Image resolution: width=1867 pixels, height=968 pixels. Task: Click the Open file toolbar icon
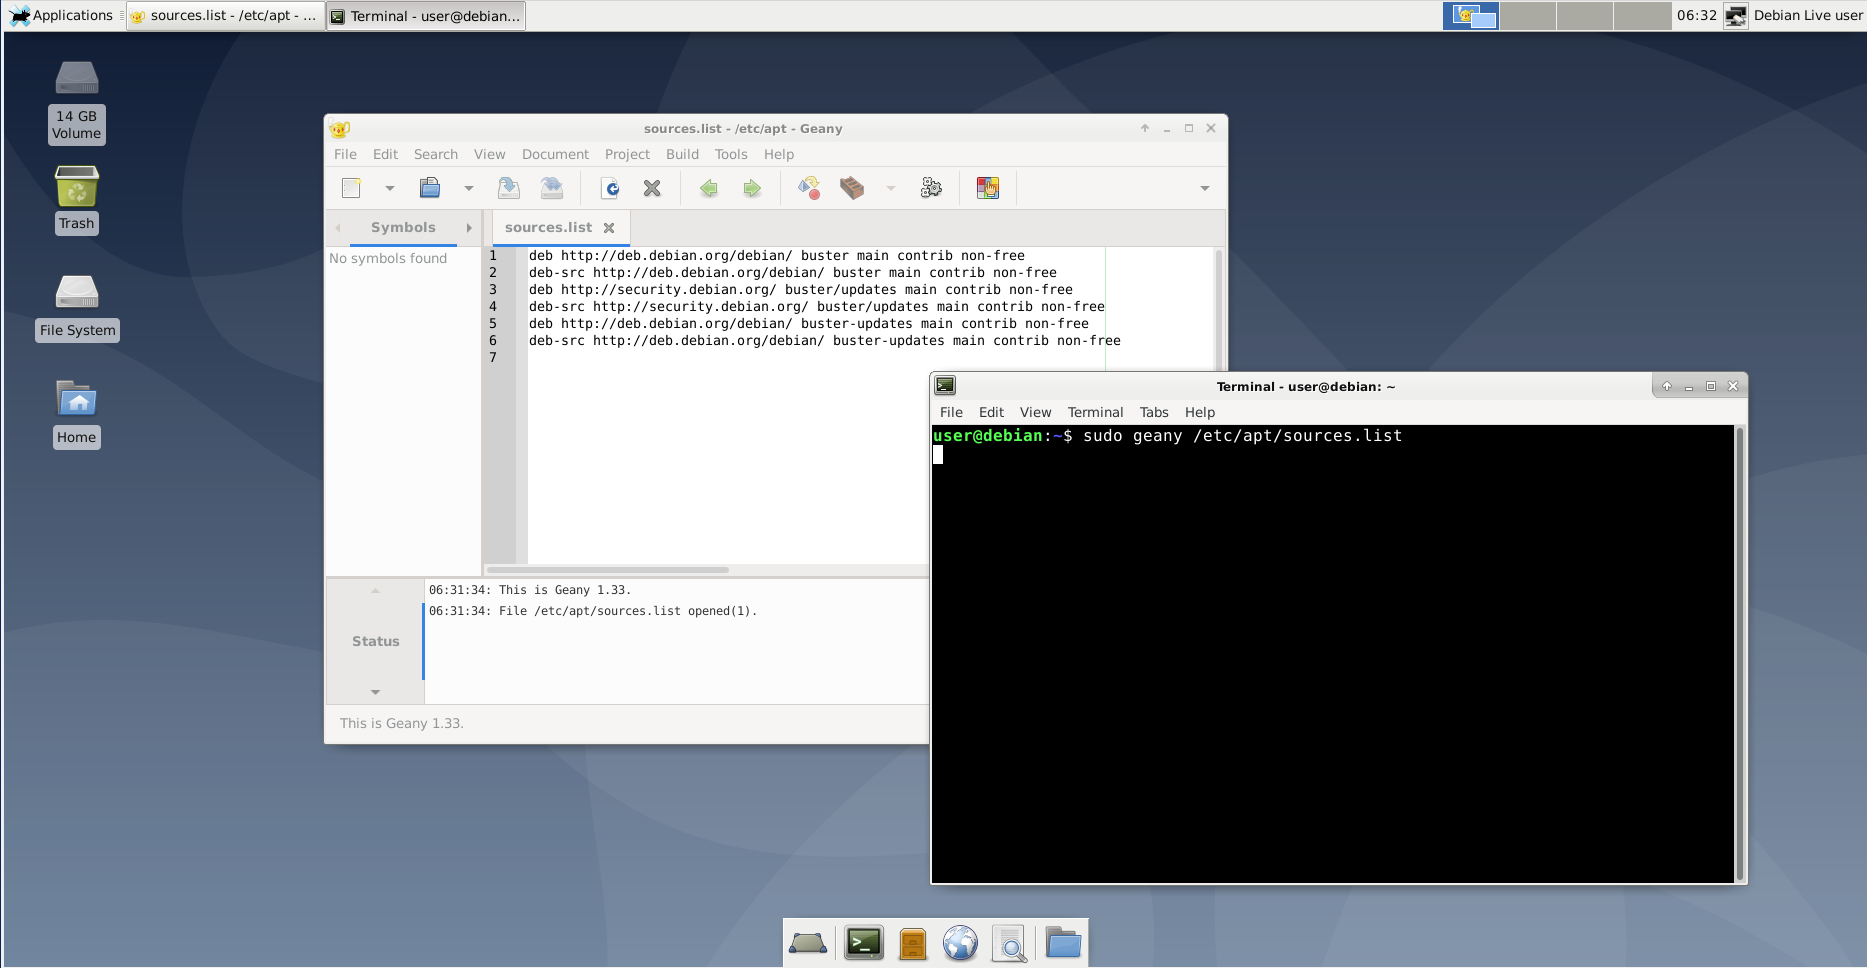[x=430, y=188]
